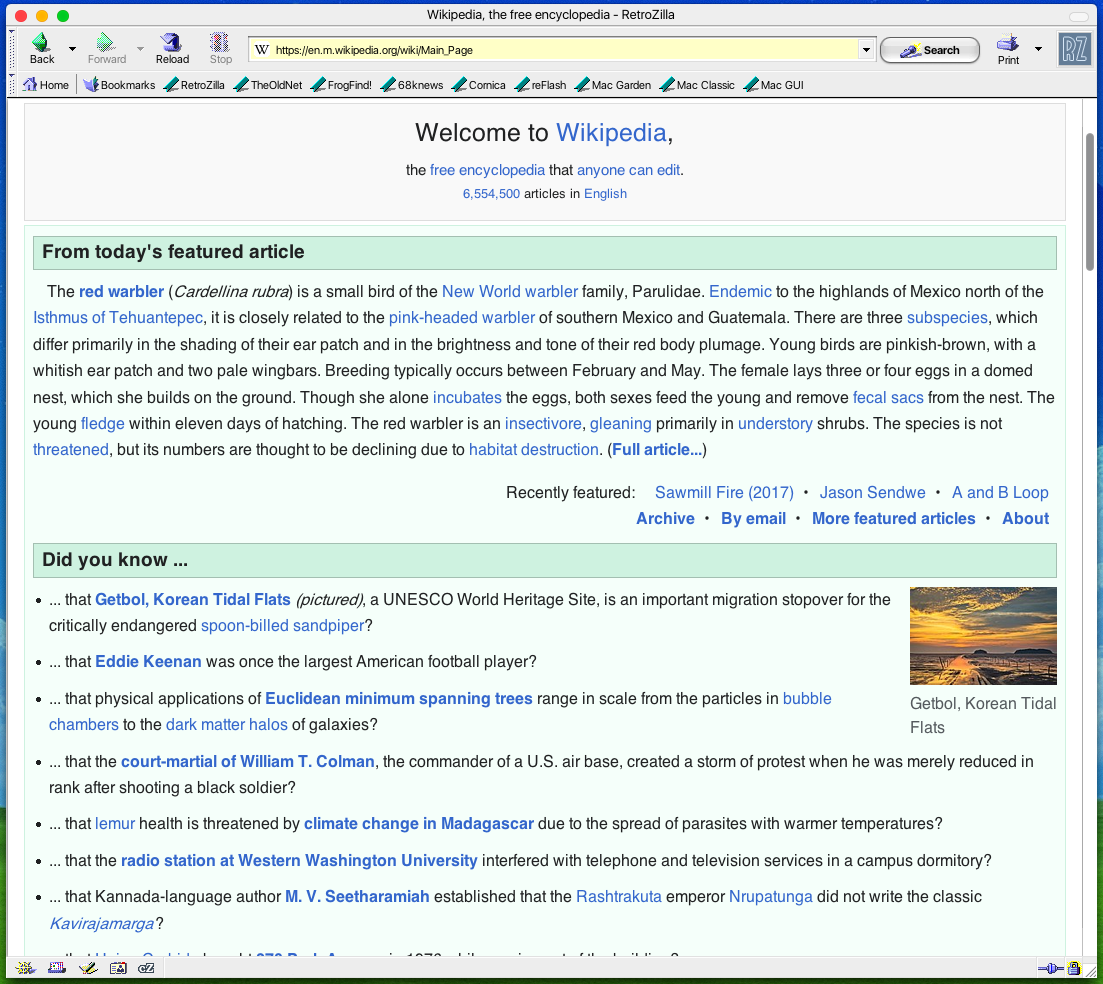Click the Search button next to URL bar

tap(929, 50)
